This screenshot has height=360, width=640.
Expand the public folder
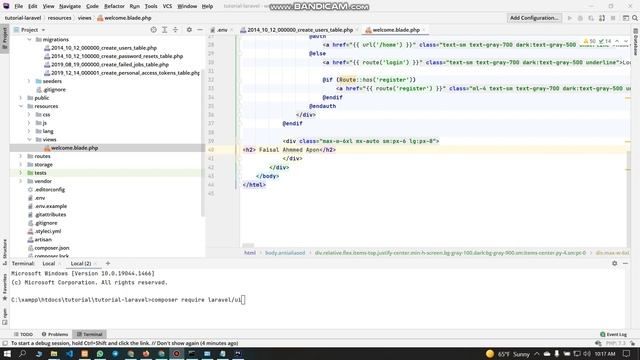point(21,98)
